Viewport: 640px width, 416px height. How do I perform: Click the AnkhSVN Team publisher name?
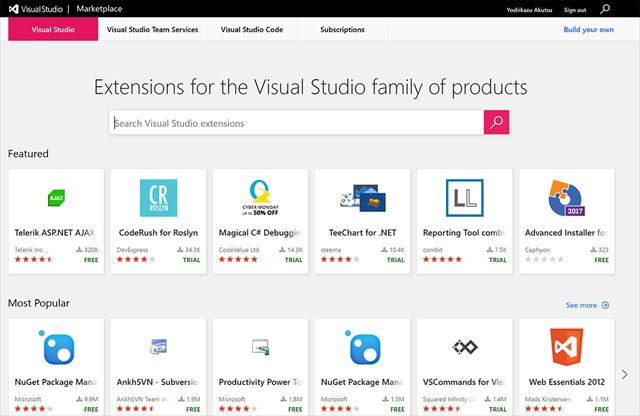(x=141, y=399)
